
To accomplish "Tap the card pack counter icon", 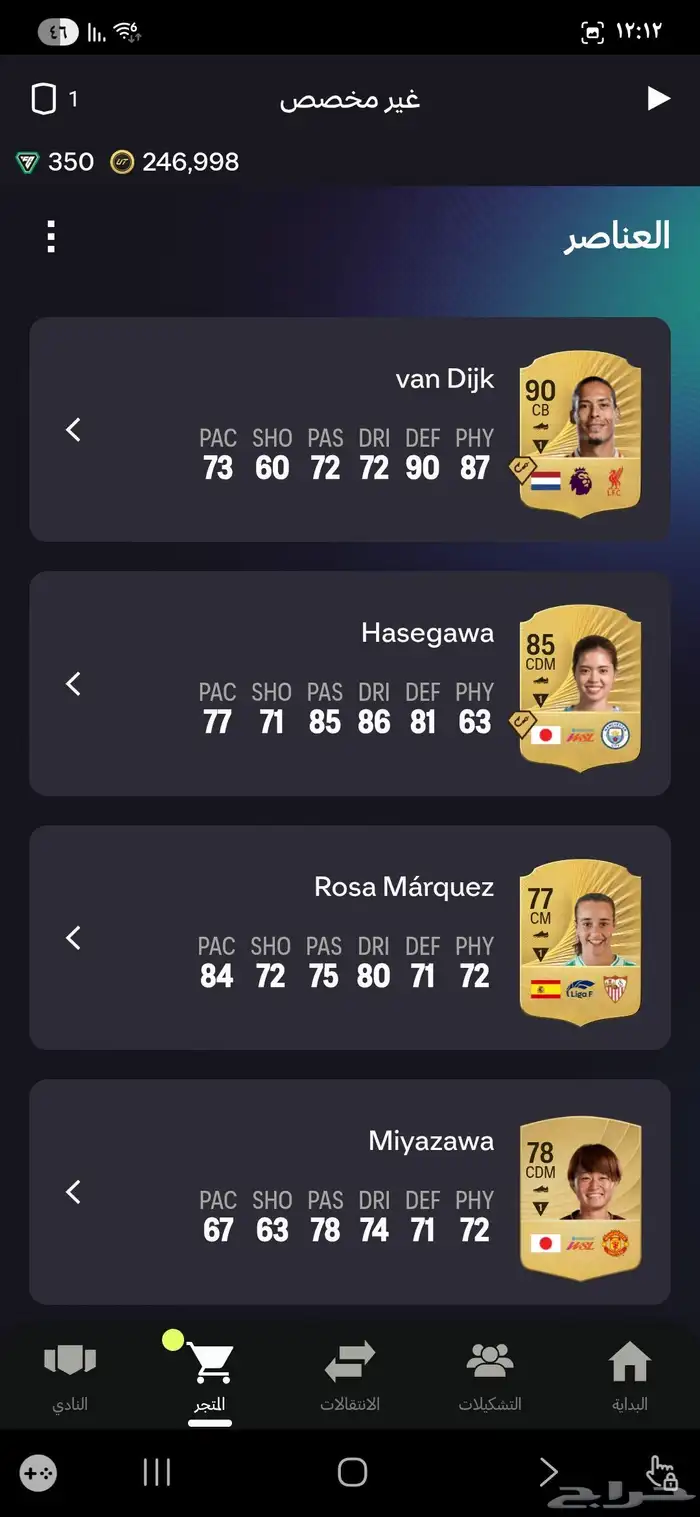I will coord(43,99).
